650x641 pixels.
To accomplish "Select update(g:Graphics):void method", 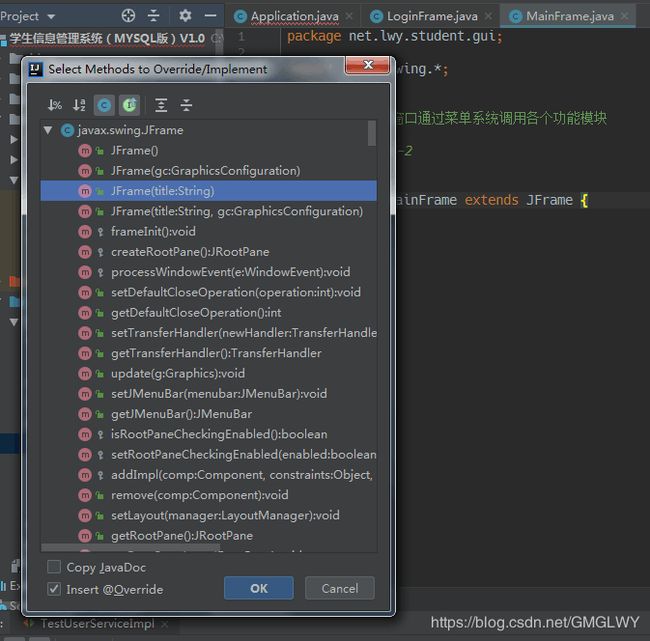I will (209, 374).
